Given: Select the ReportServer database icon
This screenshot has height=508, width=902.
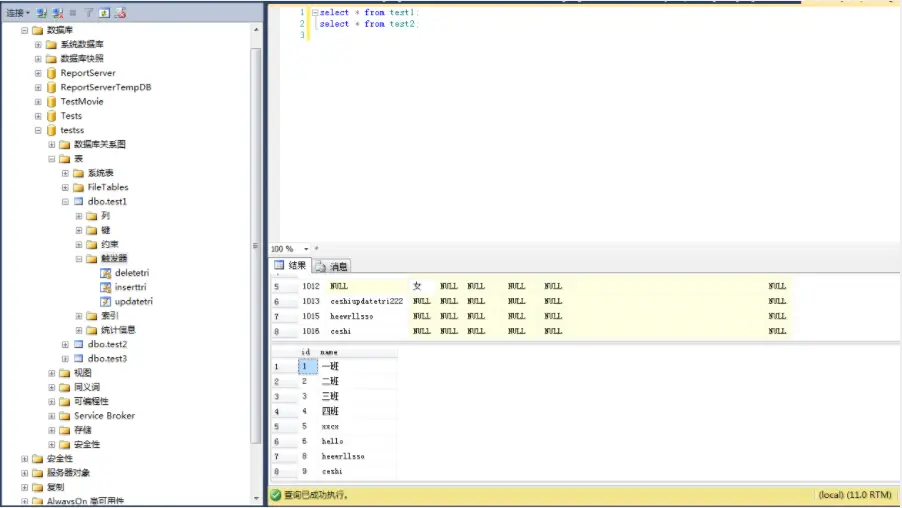Looking at the screenshot, I should 51,73.
